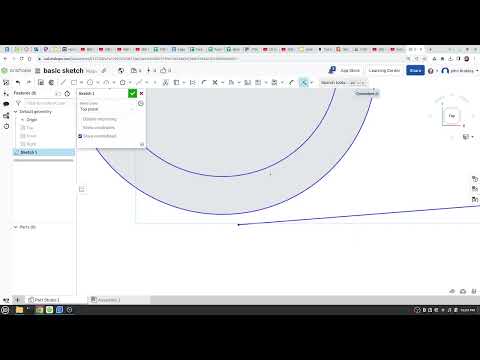Click the sketch clock icon in Sketch 1 dialog
This screenshot has height=360, width=480.
tap(141, 104)
